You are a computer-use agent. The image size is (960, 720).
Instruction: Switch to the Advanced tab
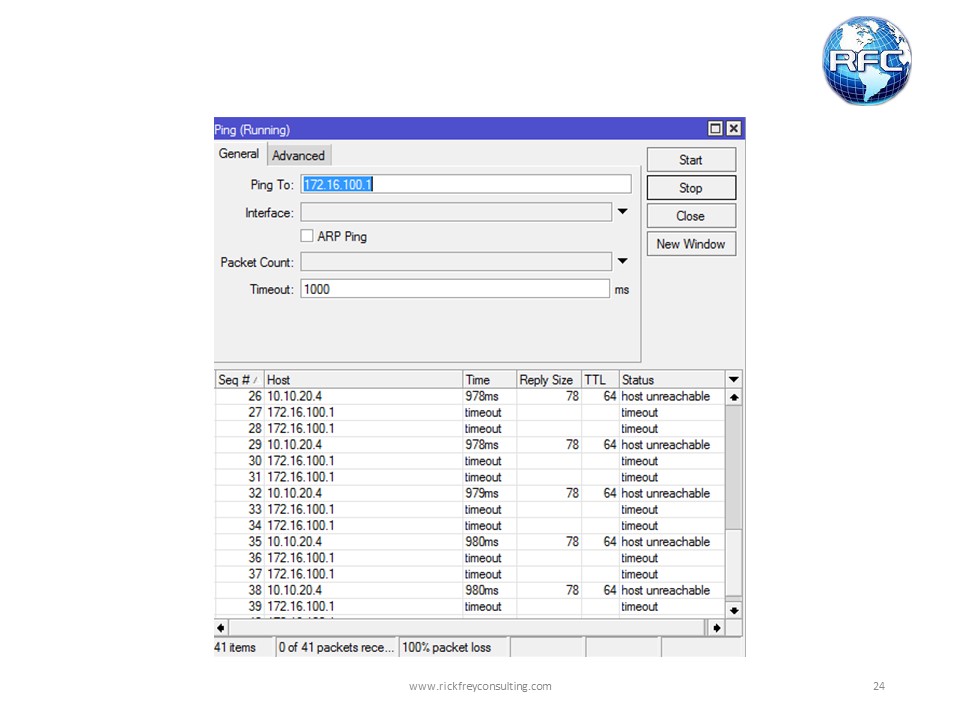[299, 154]
